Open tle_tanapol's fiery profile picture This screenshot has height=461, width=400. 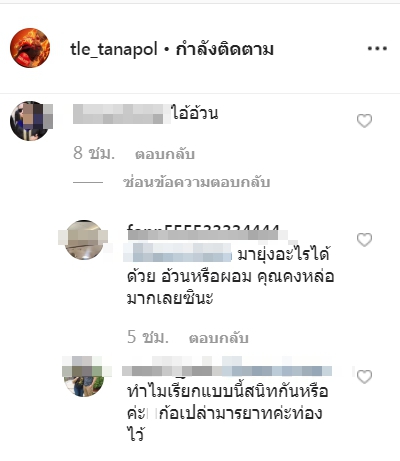coord(30,48)
